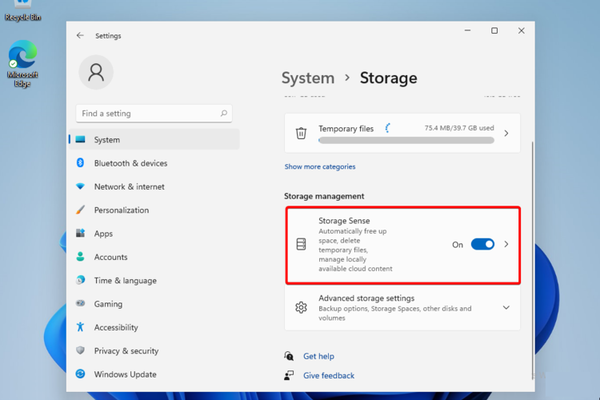Select the Privacy & security shield icon
This screenshot has height=400, width=600.
point(80,351)
